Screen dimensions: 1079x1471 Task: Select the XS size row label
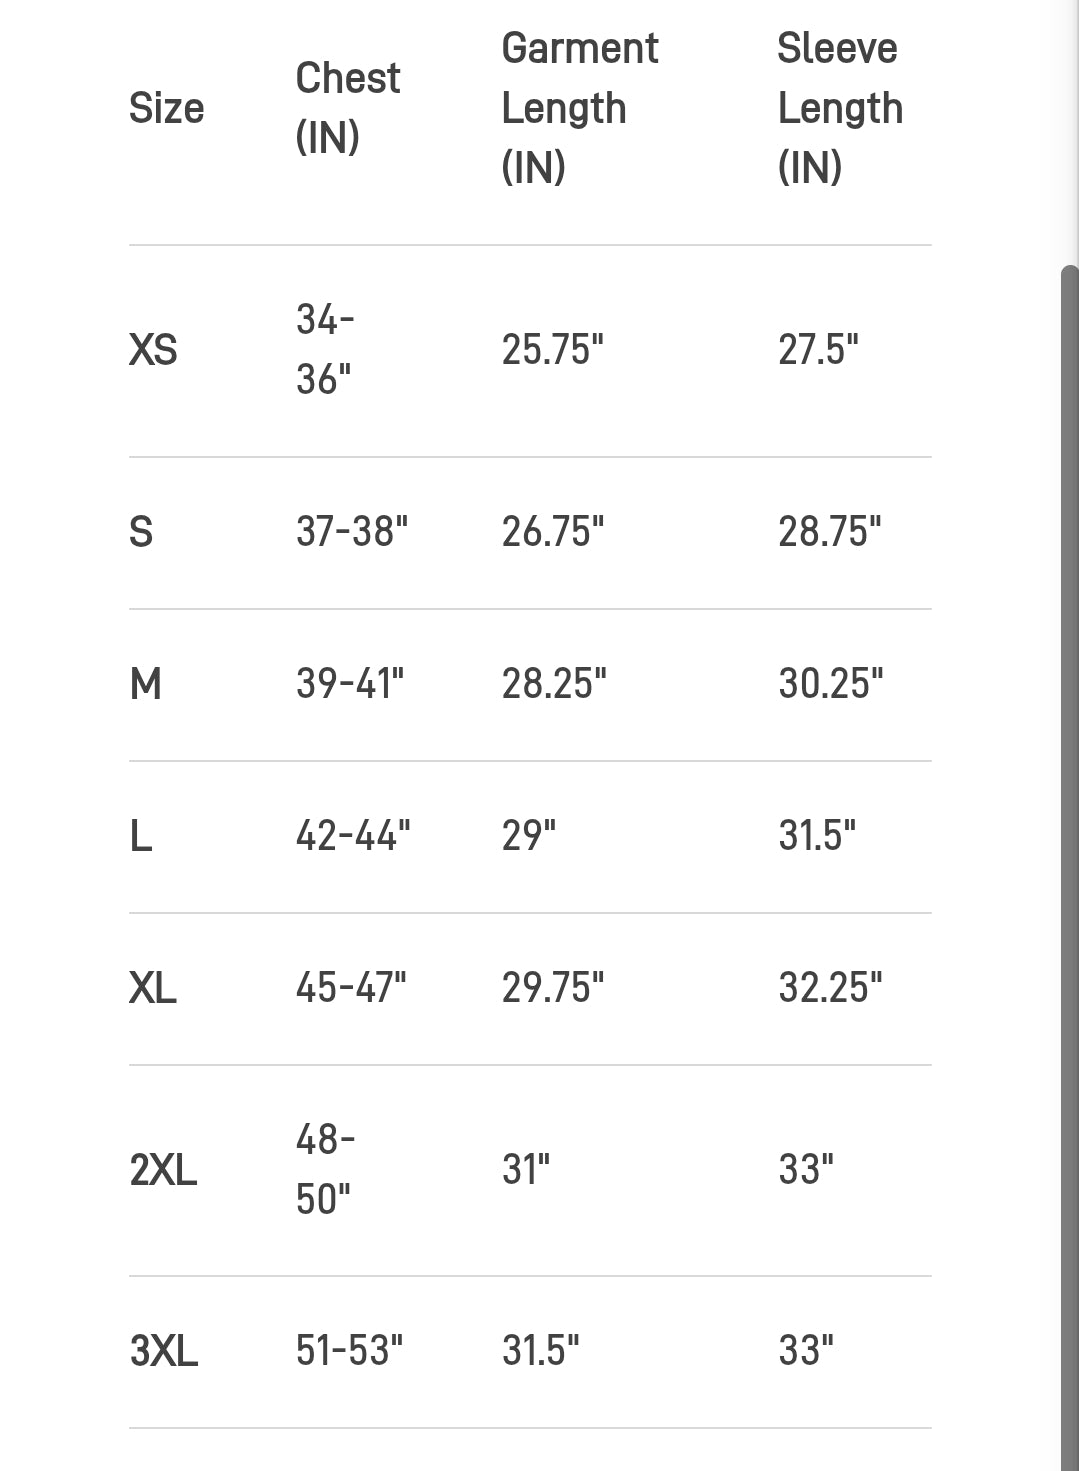153,351
